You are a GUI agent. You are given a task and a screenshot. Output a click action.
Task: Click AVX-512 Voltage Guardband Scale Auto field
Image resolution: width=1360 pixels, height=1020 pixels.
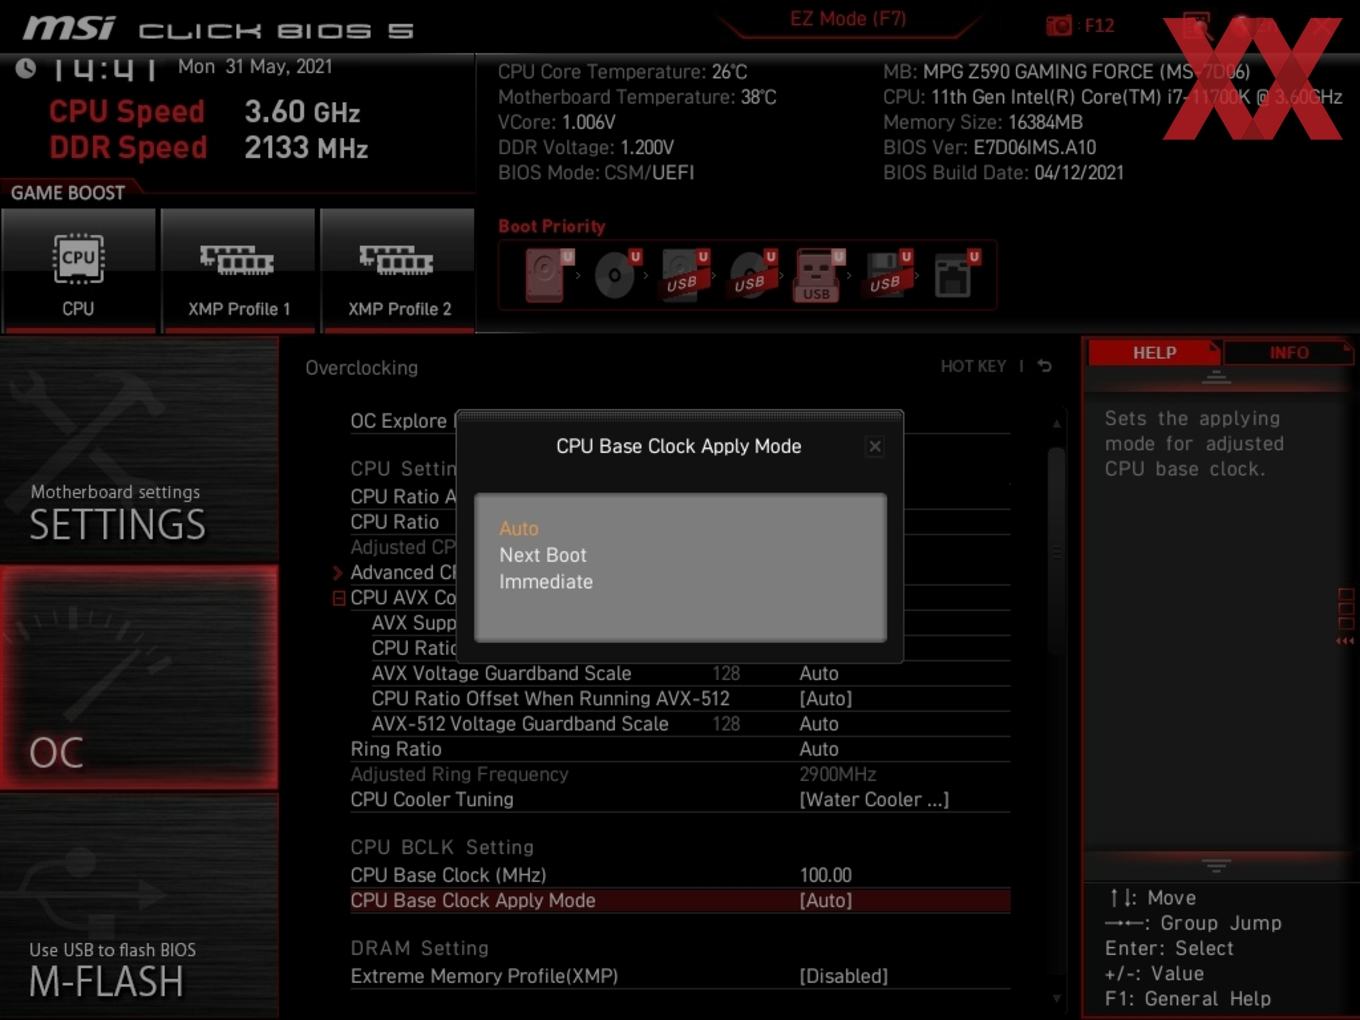[x=819, y=724]
